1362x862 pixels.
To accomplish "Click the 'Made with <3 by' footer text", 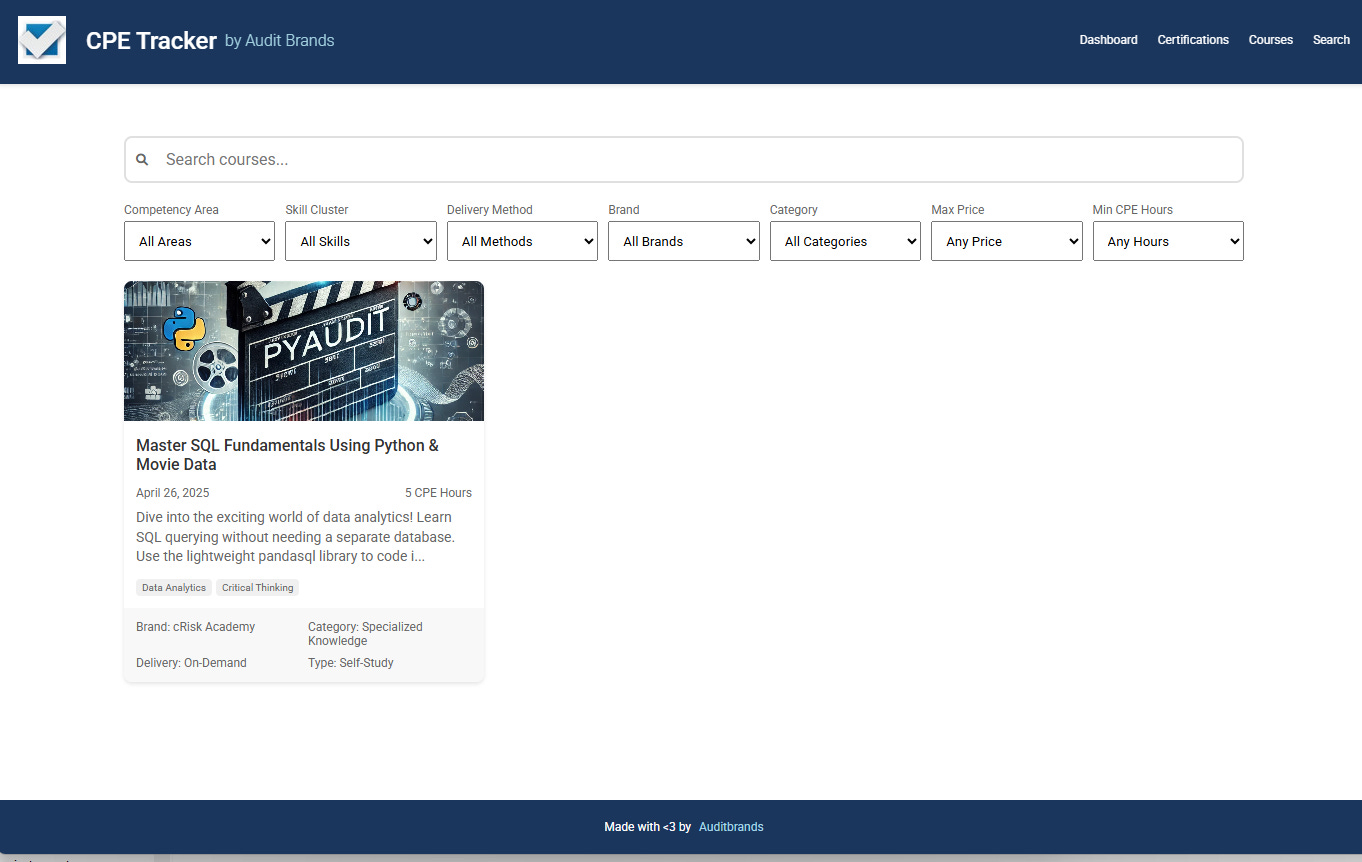I will (648, 827).
